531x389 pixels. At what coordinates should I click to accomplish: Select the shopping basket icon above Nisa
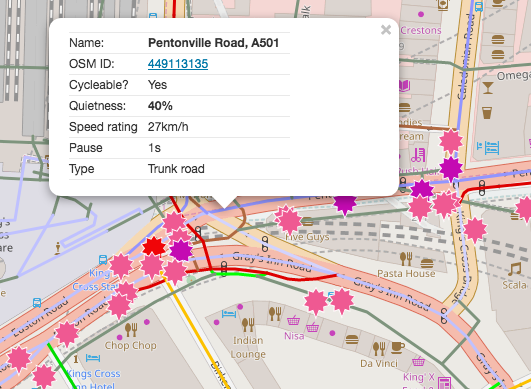293,320
